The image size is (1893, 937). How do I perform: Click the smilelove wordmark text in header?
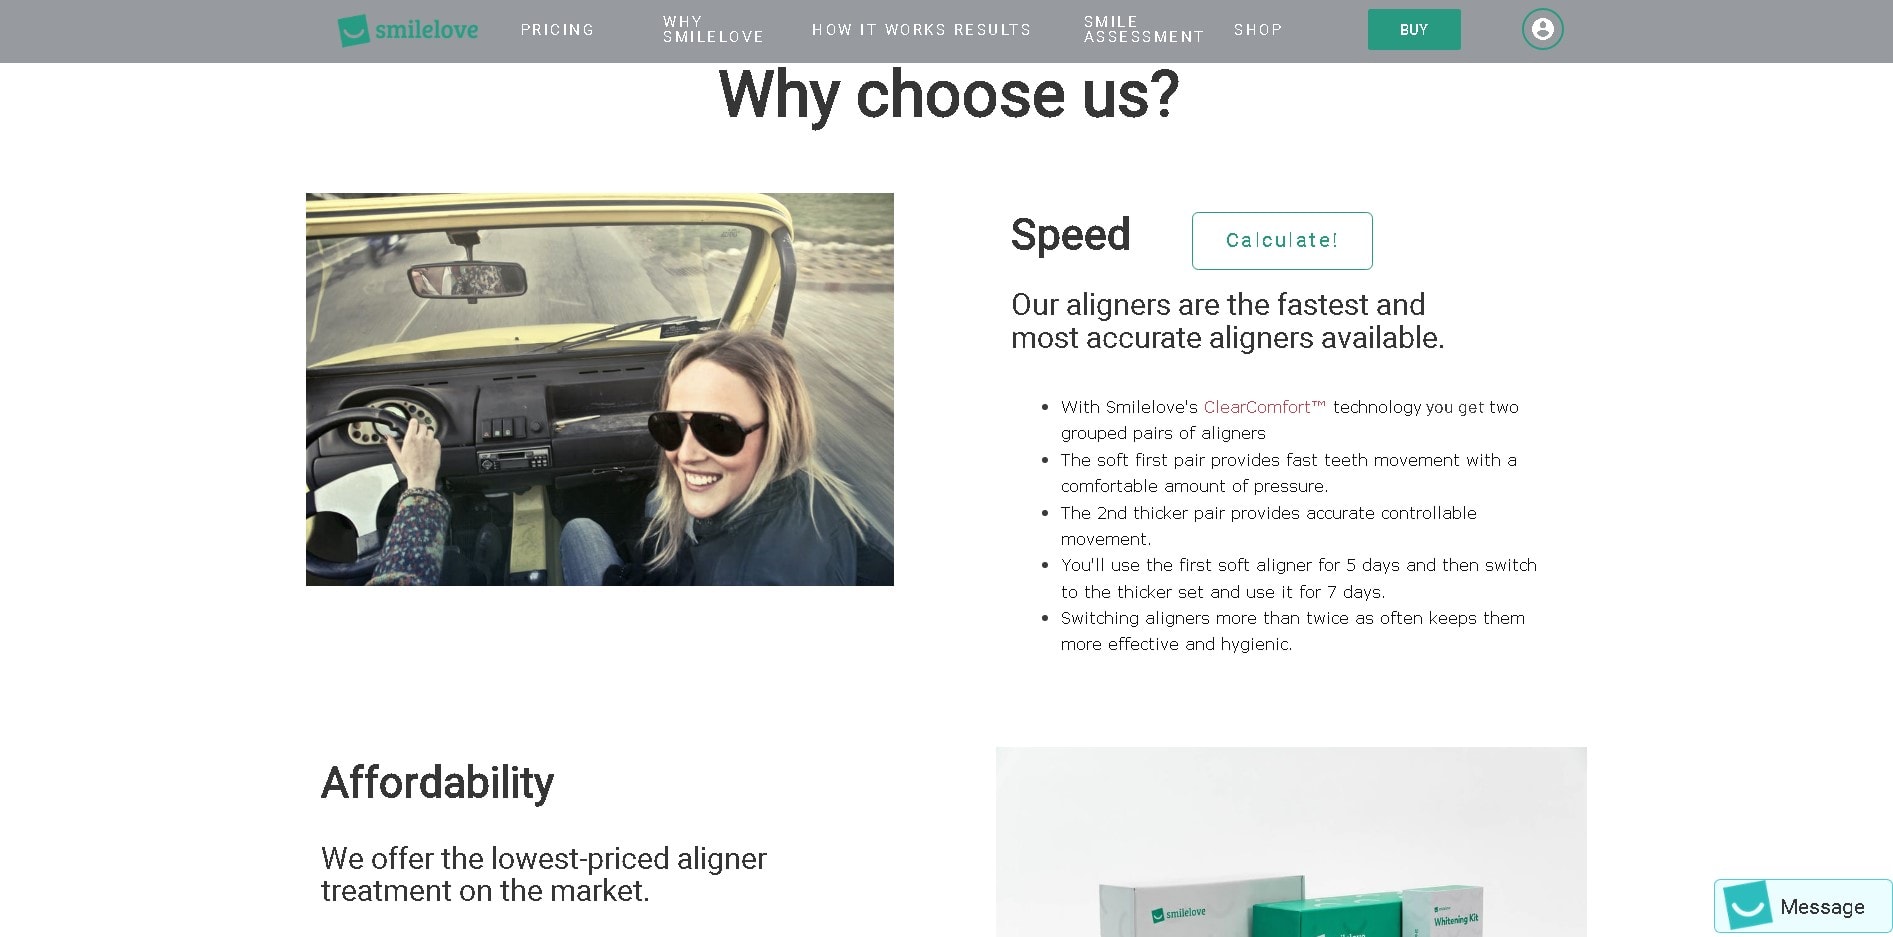click(x=426, y=30)
